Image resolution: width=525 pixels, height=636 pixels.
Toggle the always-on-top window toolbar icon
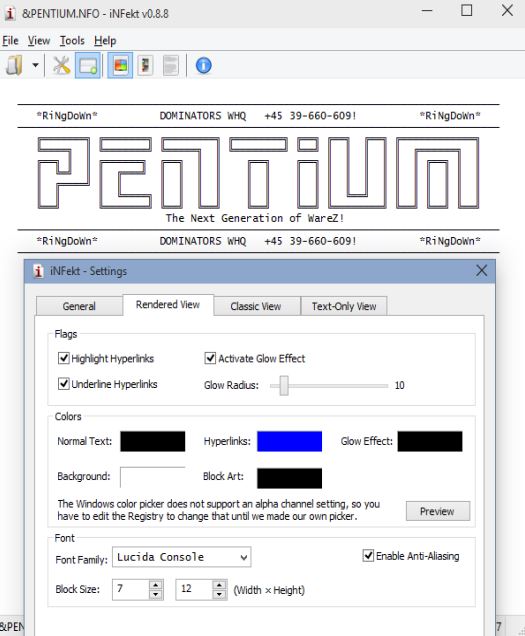coord(88,65)
